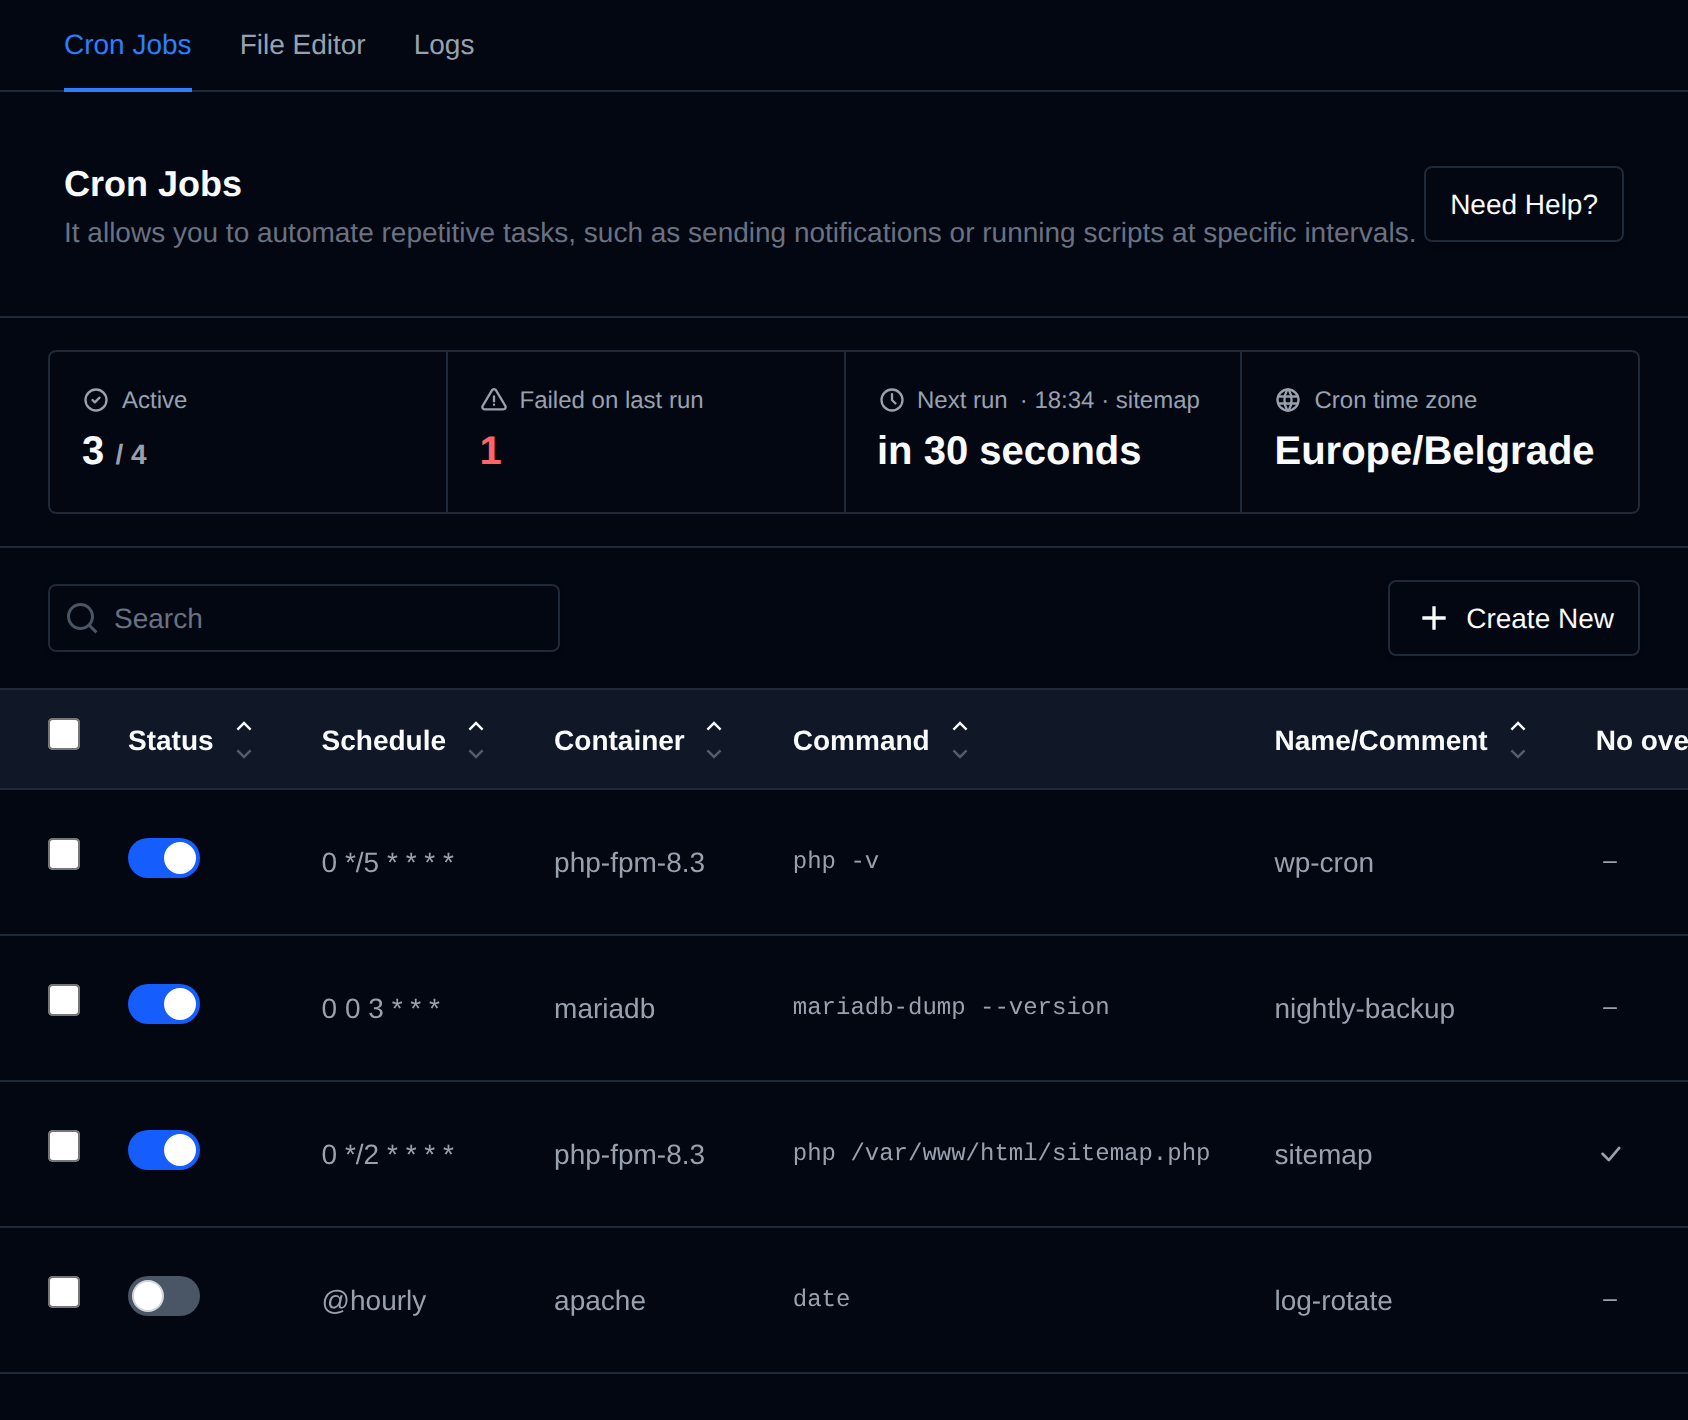Sort by Command column arrows
This screenshot has width=1688, height=1420.
tap(960, 740)
